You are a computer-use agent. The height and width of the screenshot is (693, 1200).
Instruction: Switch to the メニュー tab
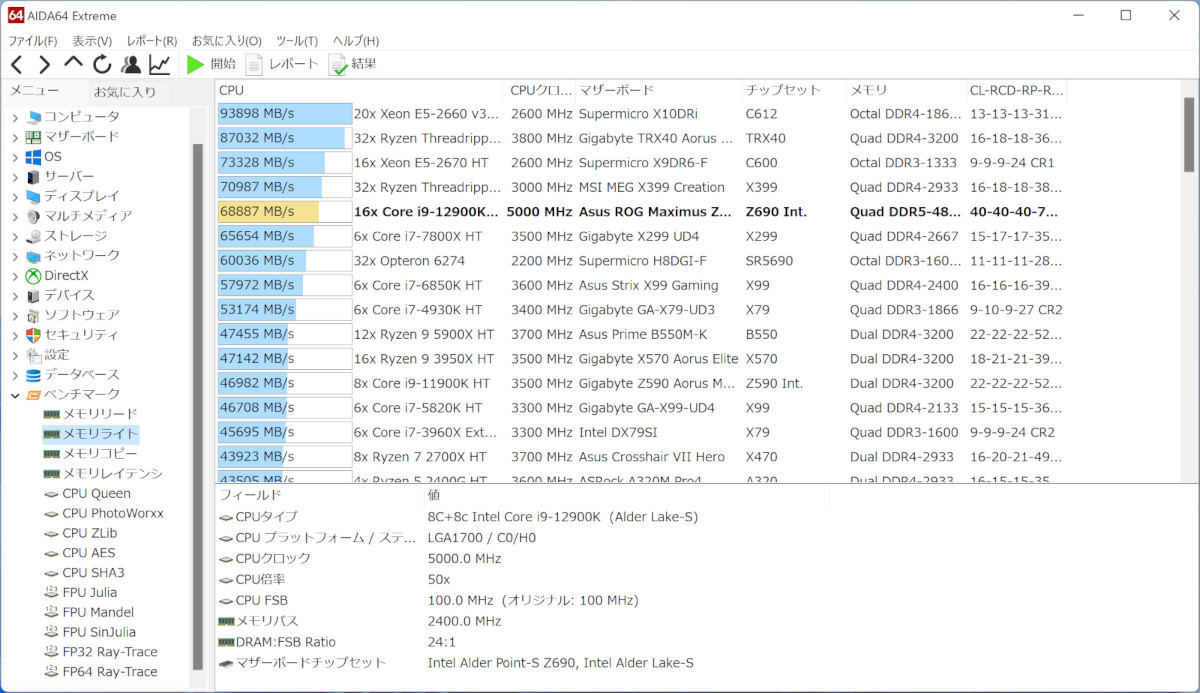coord(34,91)
